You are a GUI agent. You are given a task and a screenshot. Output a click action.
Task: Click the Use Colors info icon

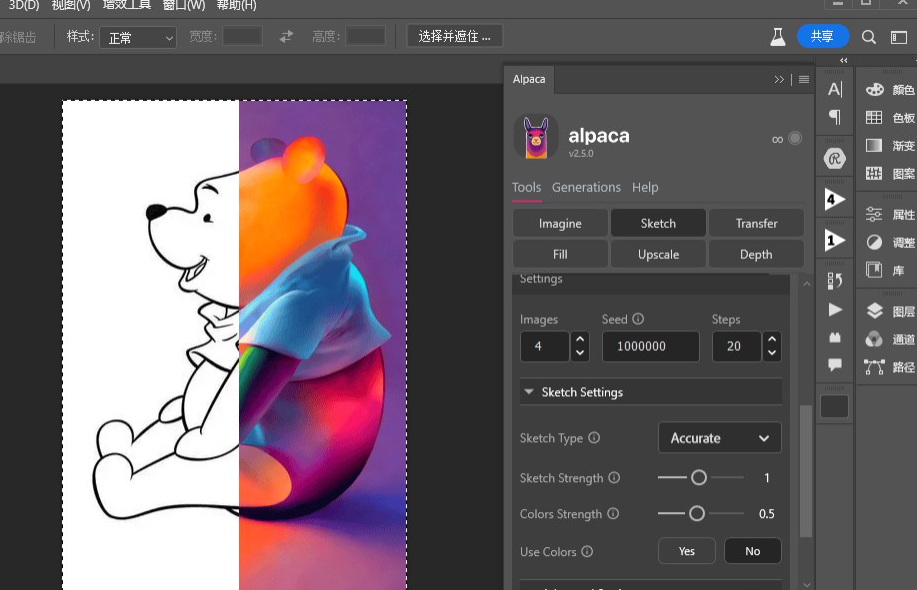(587, 551)
